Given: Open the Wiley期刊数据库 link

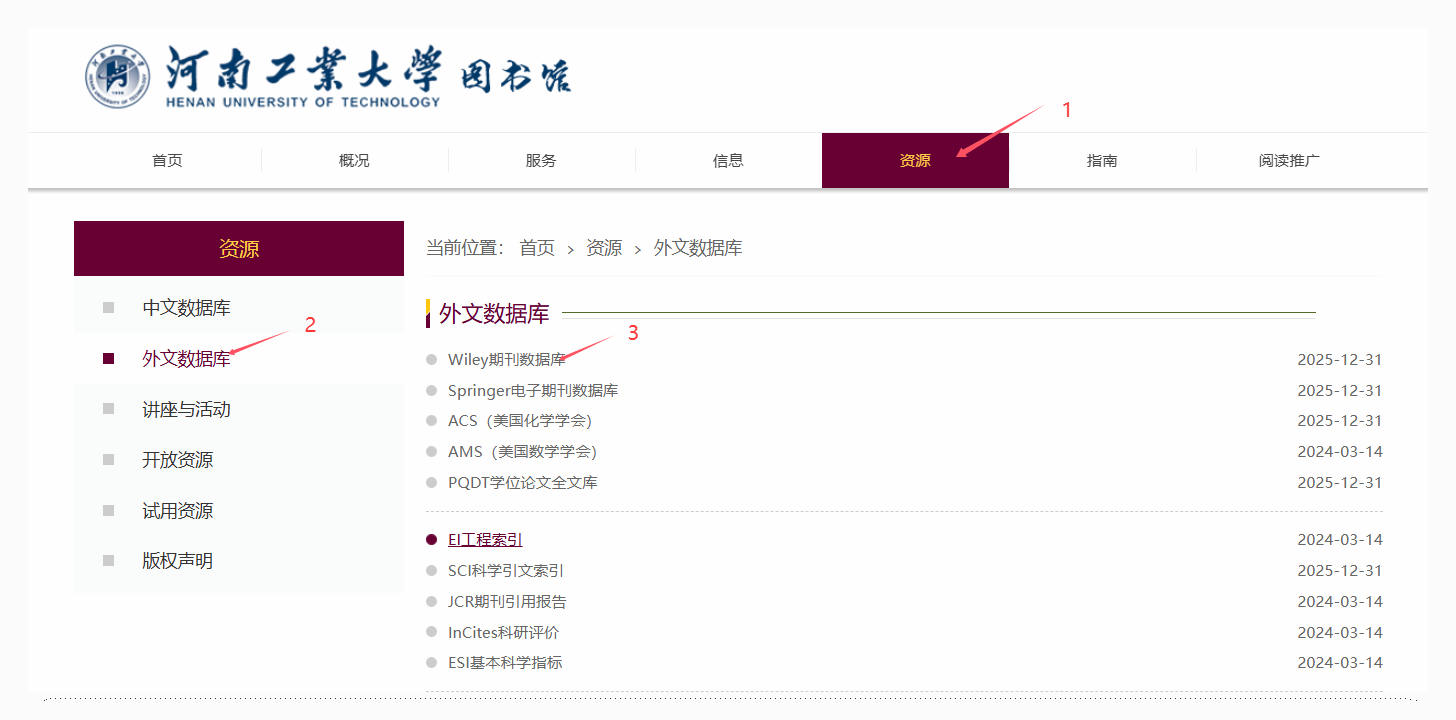Looking at the screenshot, I should (506, 360).
